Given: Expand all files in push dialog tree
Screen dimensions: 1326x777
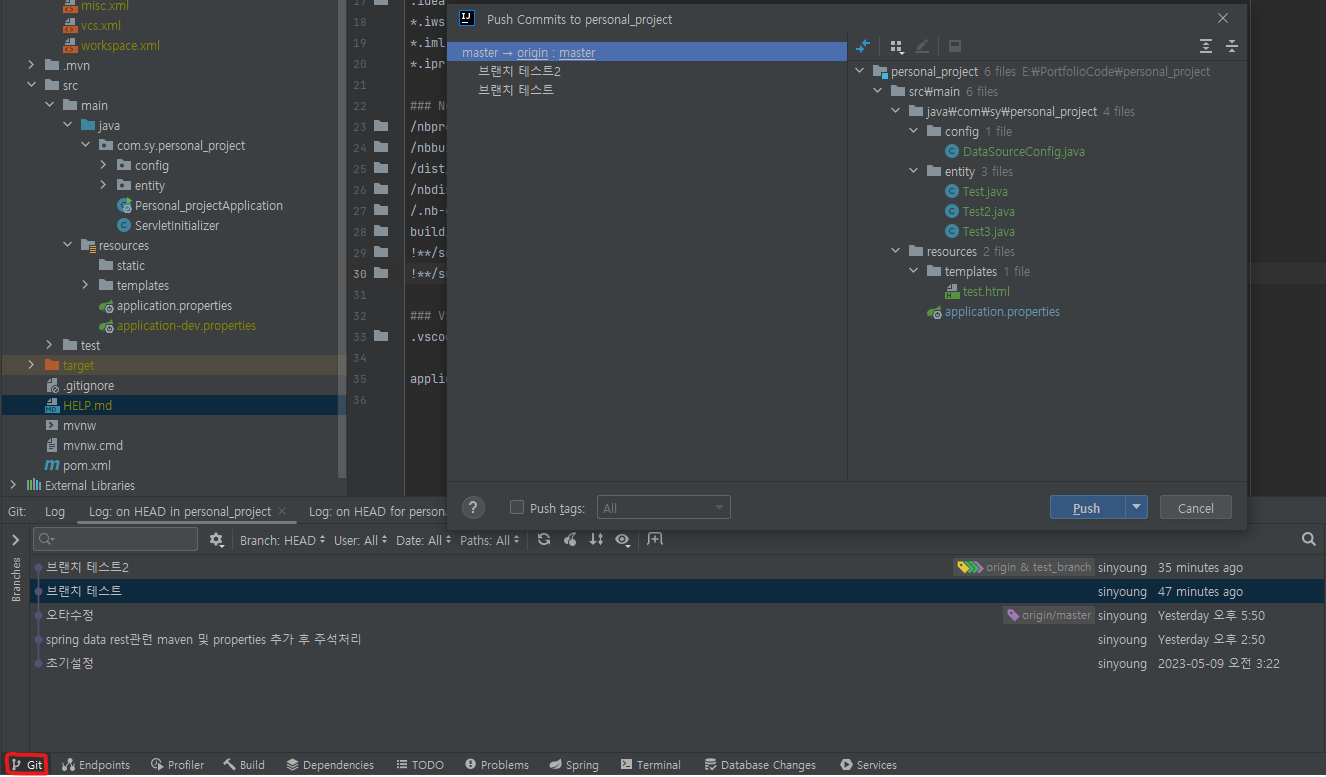Looking at the screenshot, I should tap(1206, 46).
